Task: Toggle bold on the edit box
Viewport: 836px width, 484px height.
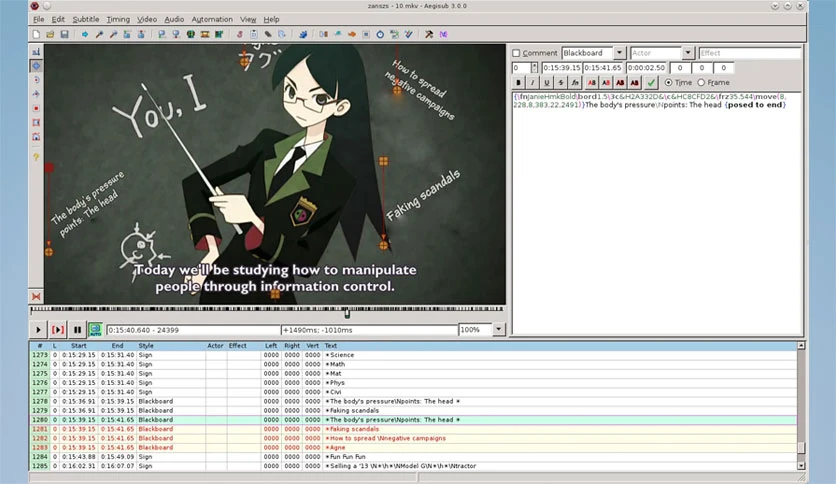Action: click(518, 83)
